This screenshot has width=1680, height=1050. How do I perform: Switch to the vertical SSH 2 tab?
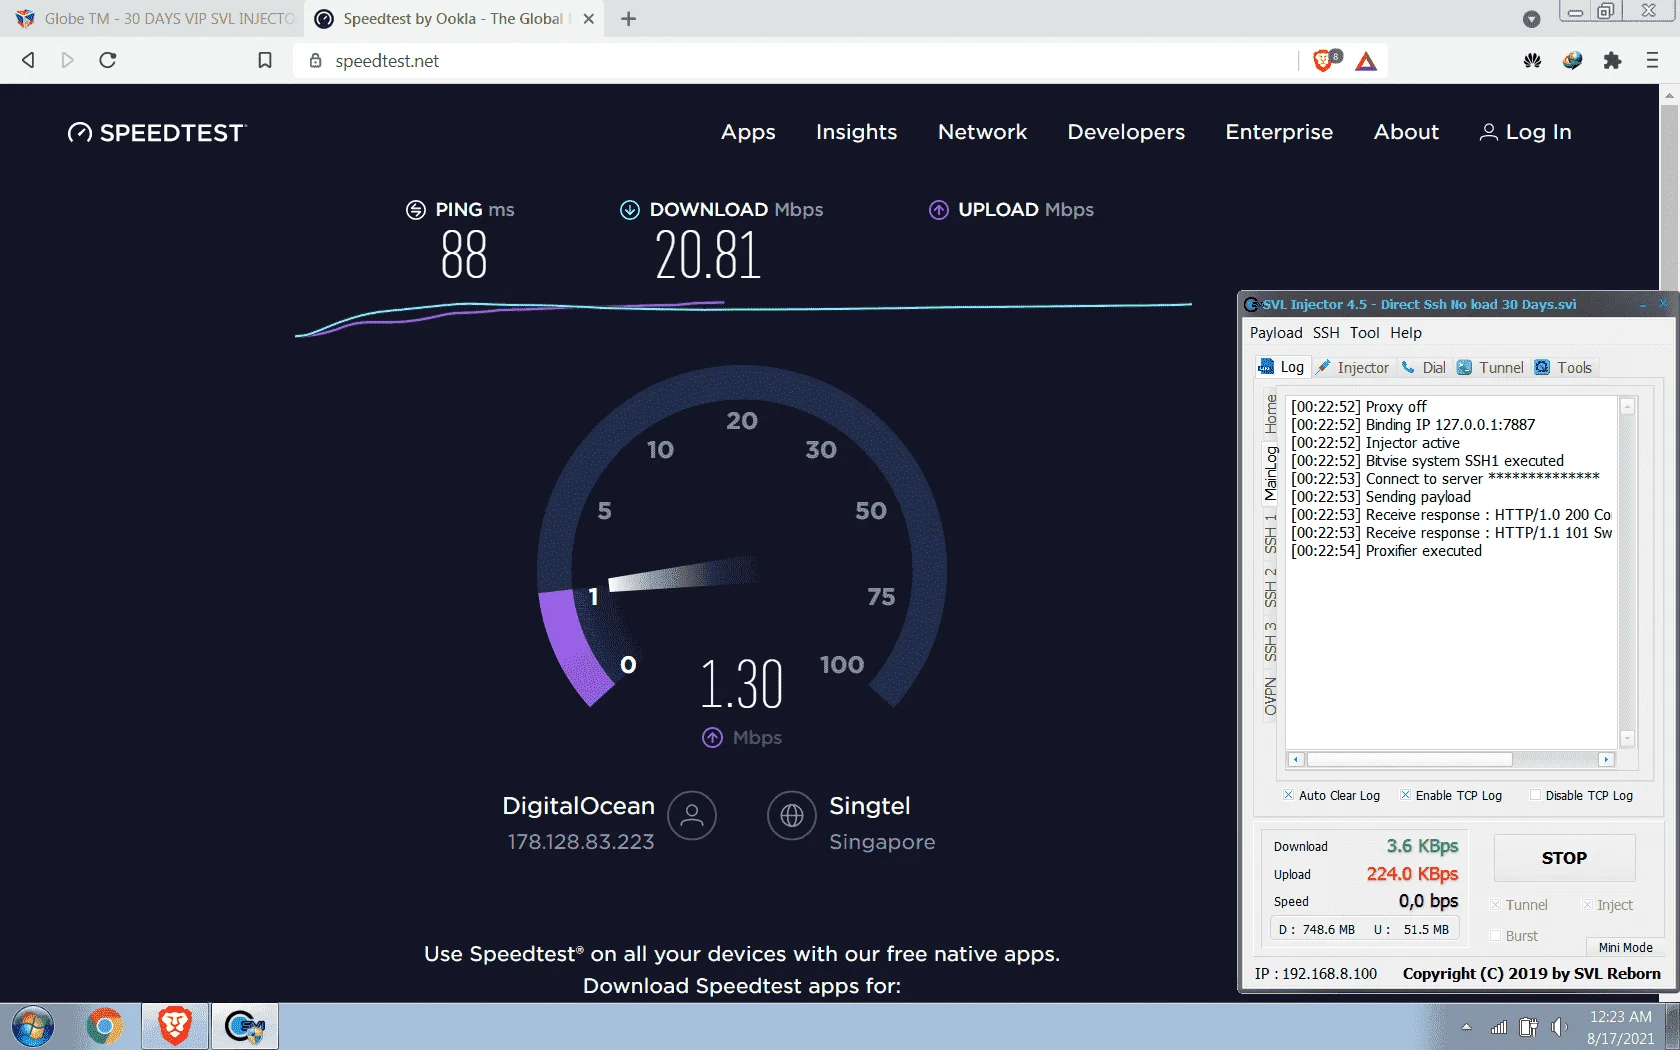pyautogui.click(x=1271, y=588)
